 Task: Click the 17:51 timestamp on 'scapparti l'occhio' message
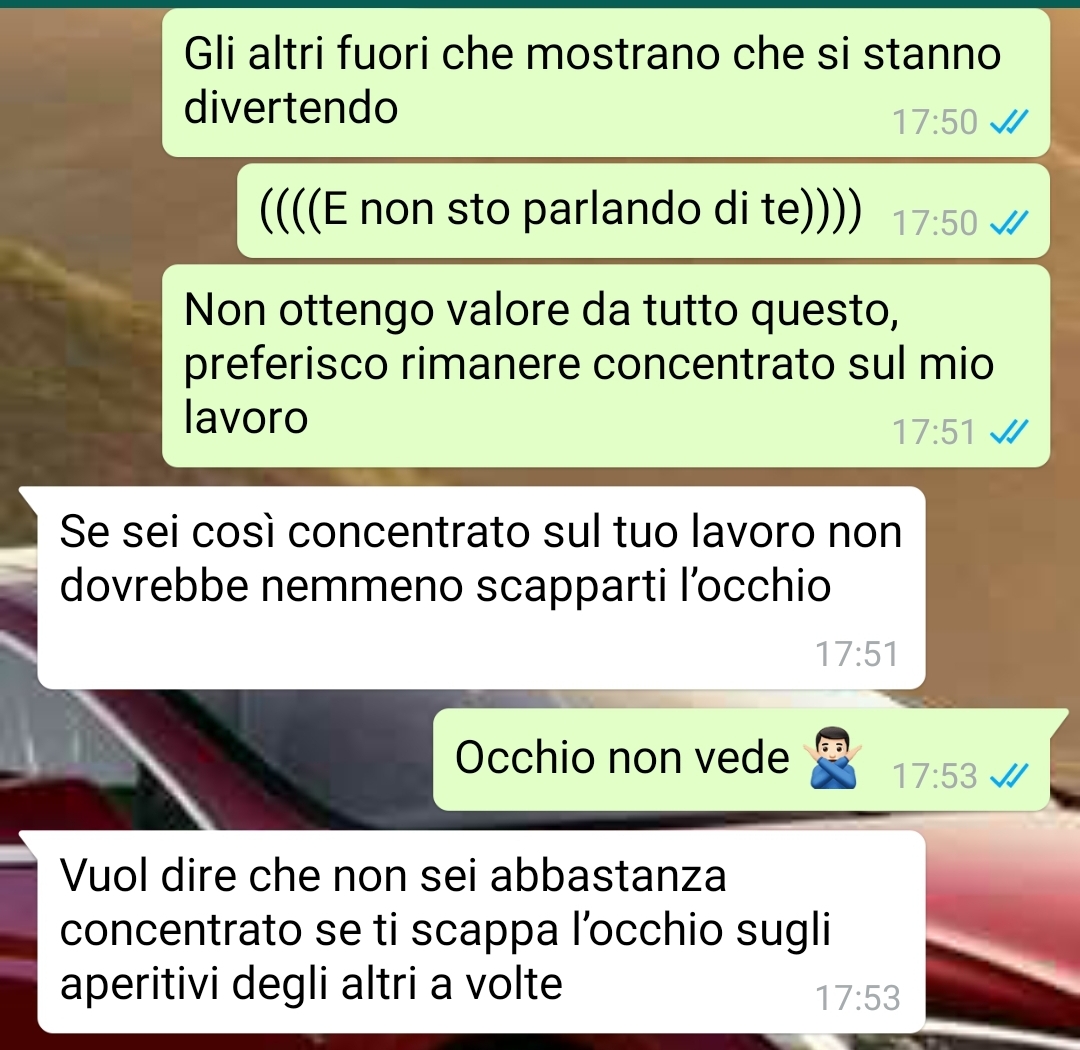(858, 653)
